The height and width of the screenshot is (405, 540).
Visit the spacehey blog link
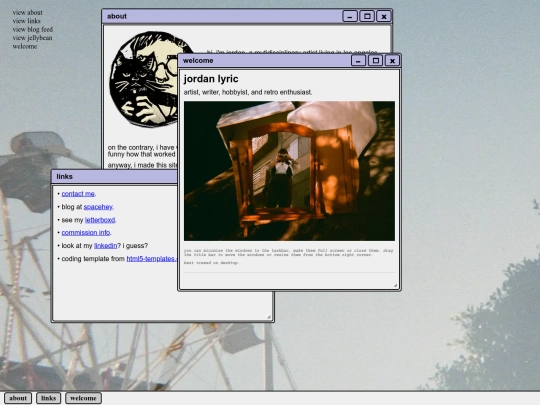click(98, 207)
